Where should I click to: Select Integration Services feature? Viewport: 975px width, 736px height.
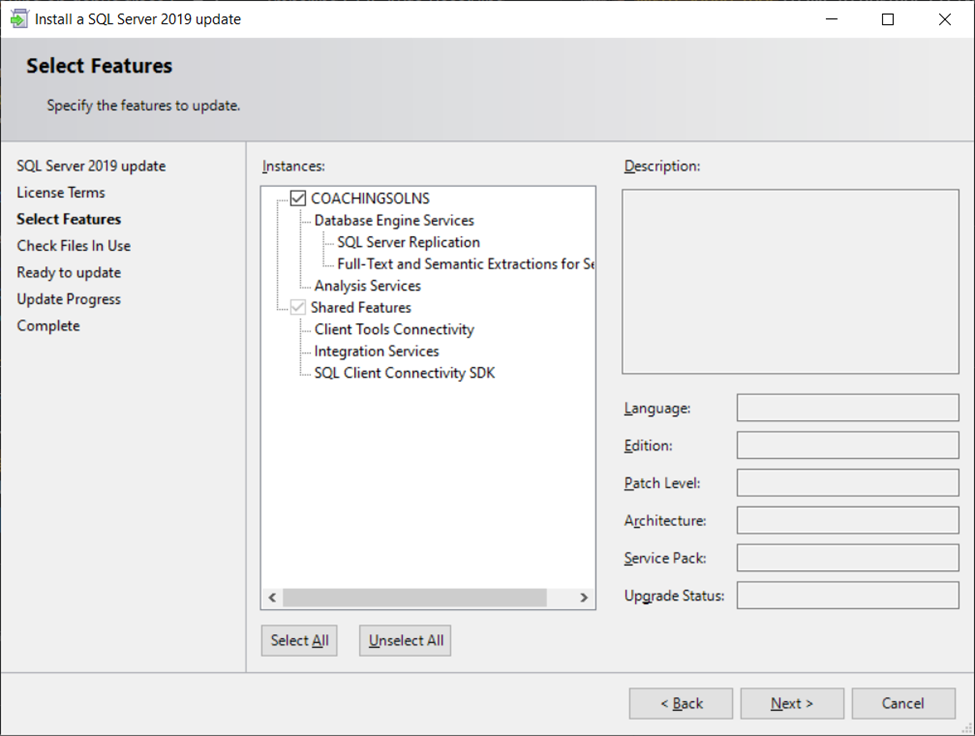tap(376, 351)
